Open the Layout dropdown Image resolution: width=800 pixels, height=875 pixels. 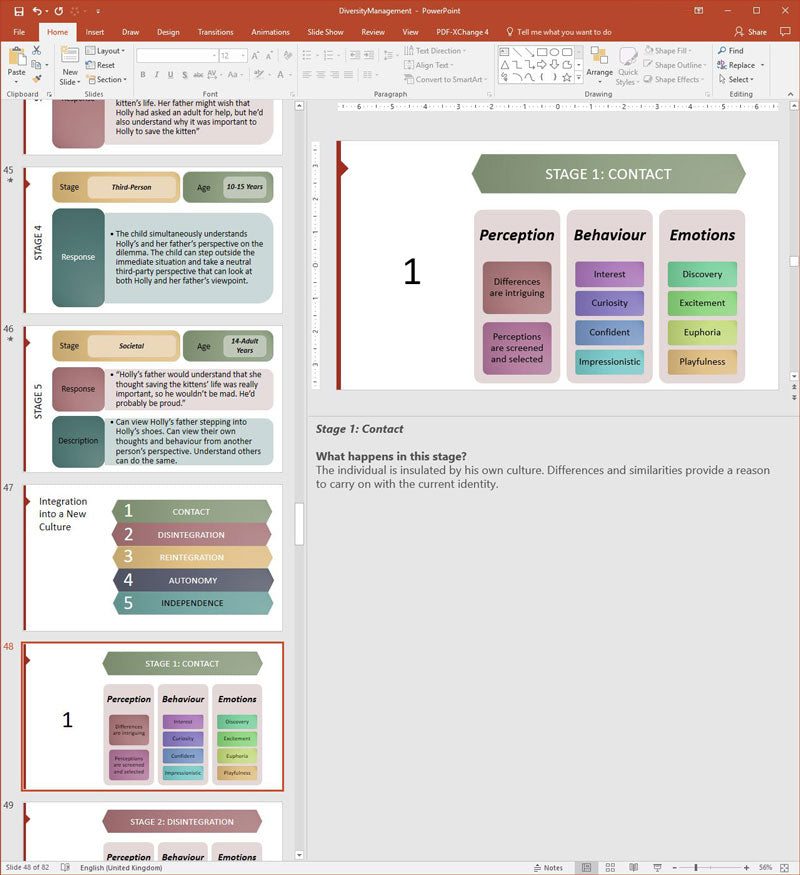click(x=105, y=51)
